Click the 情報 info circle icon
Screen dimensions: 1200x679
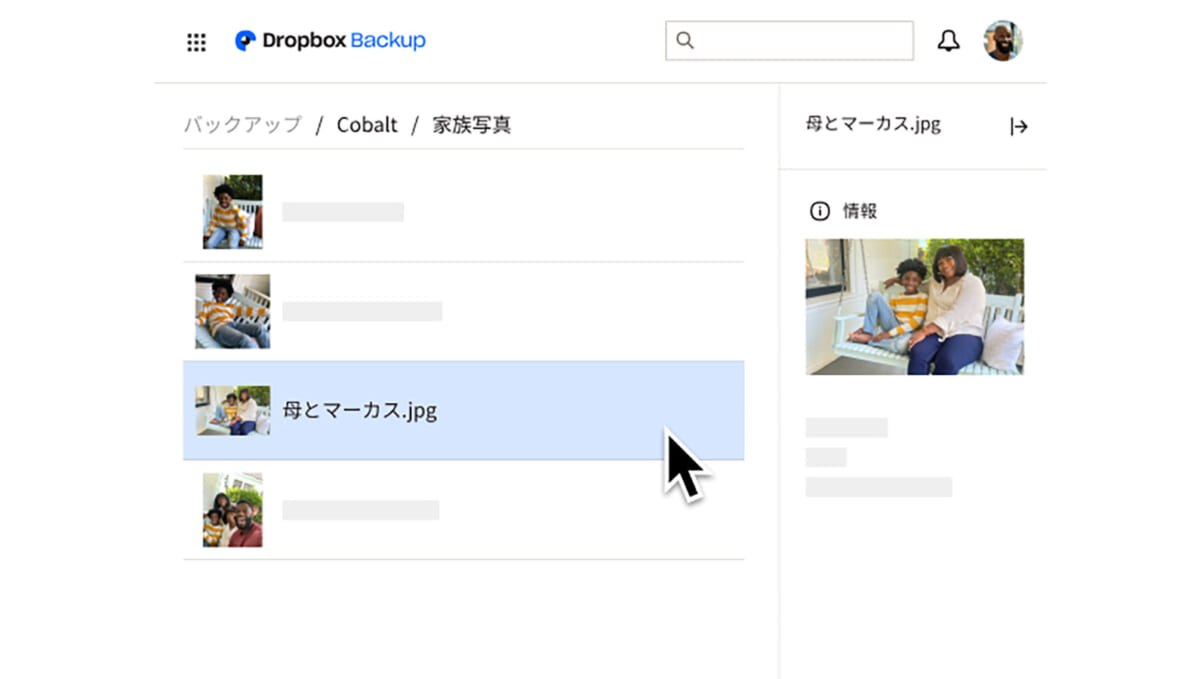click(x=819, y=211)
